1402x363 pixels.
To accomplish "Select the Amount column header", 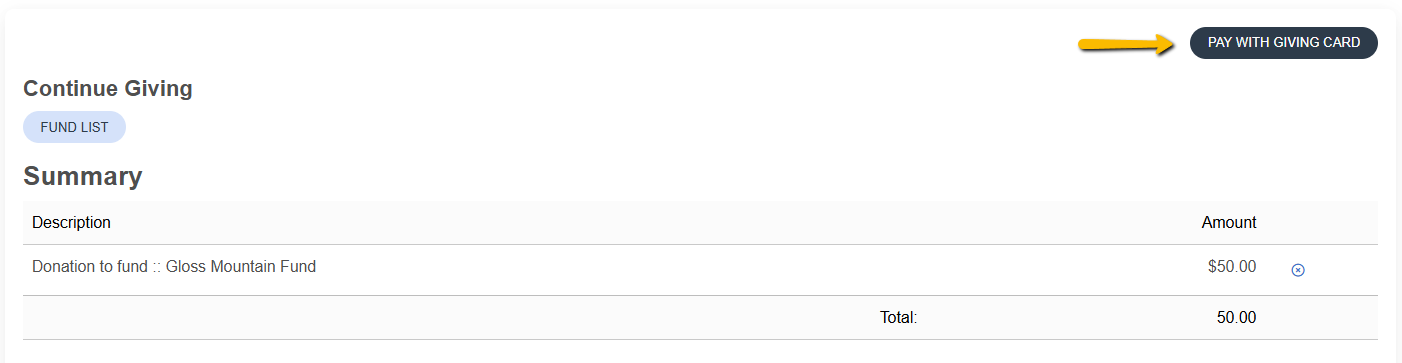I will [x=1229, y=222].
